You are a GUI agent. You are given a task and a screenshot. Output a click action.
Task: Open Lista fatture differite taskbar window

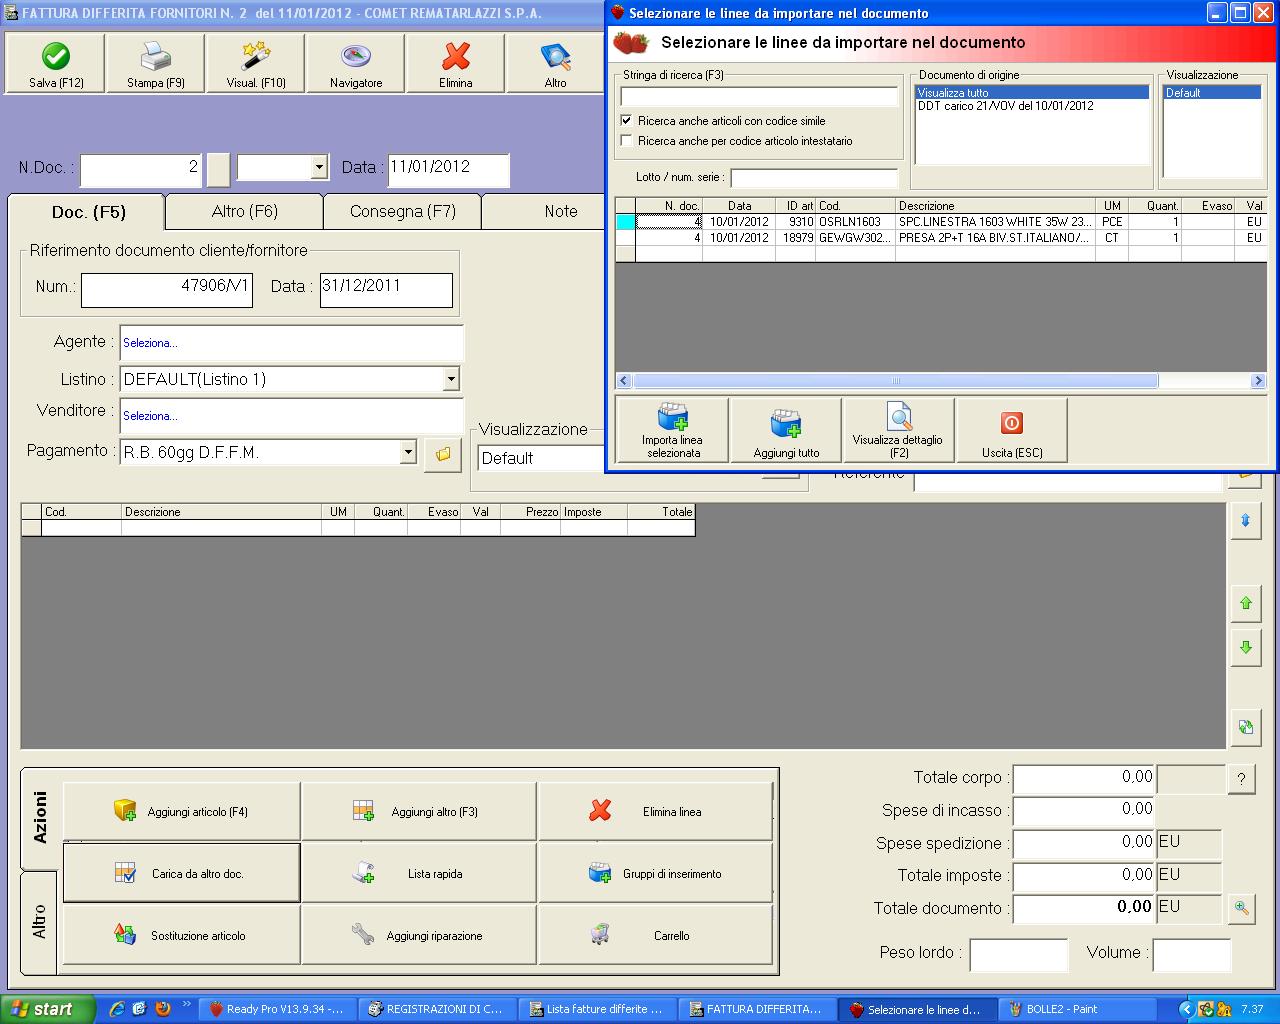(x=597, y=1009)
